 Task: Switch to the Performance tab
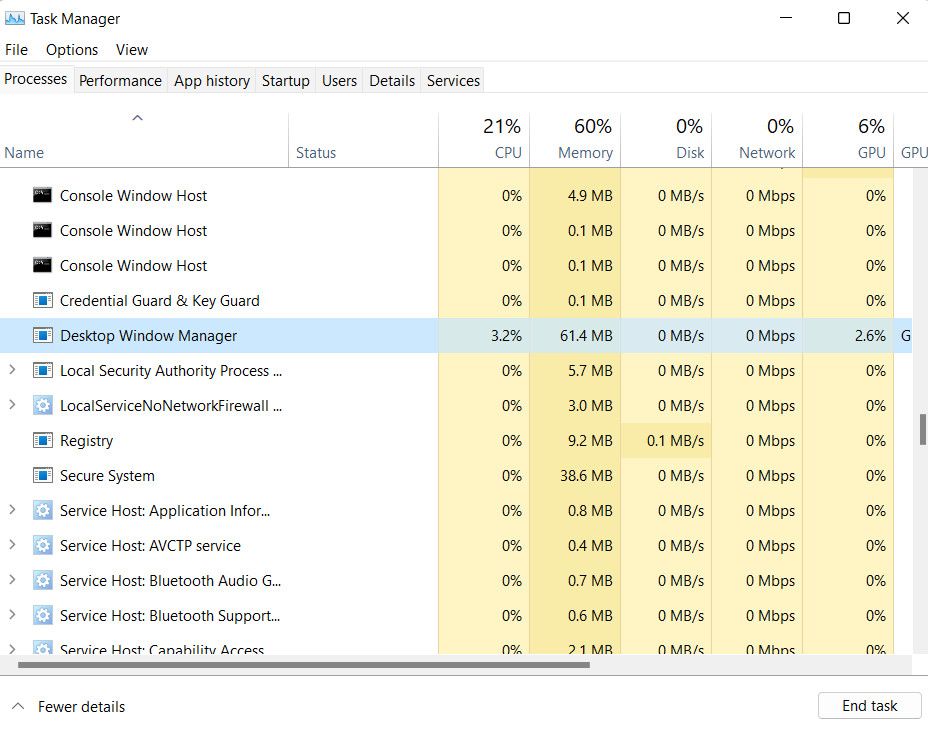point(120,80)
